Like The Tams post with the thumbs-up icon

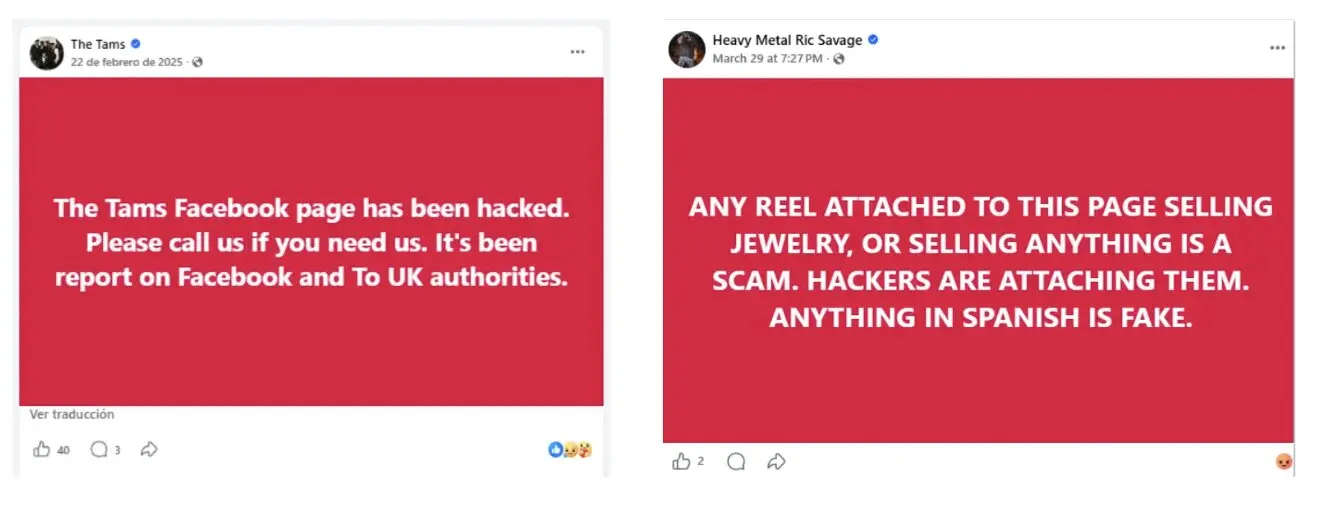[x=42, y=450]
